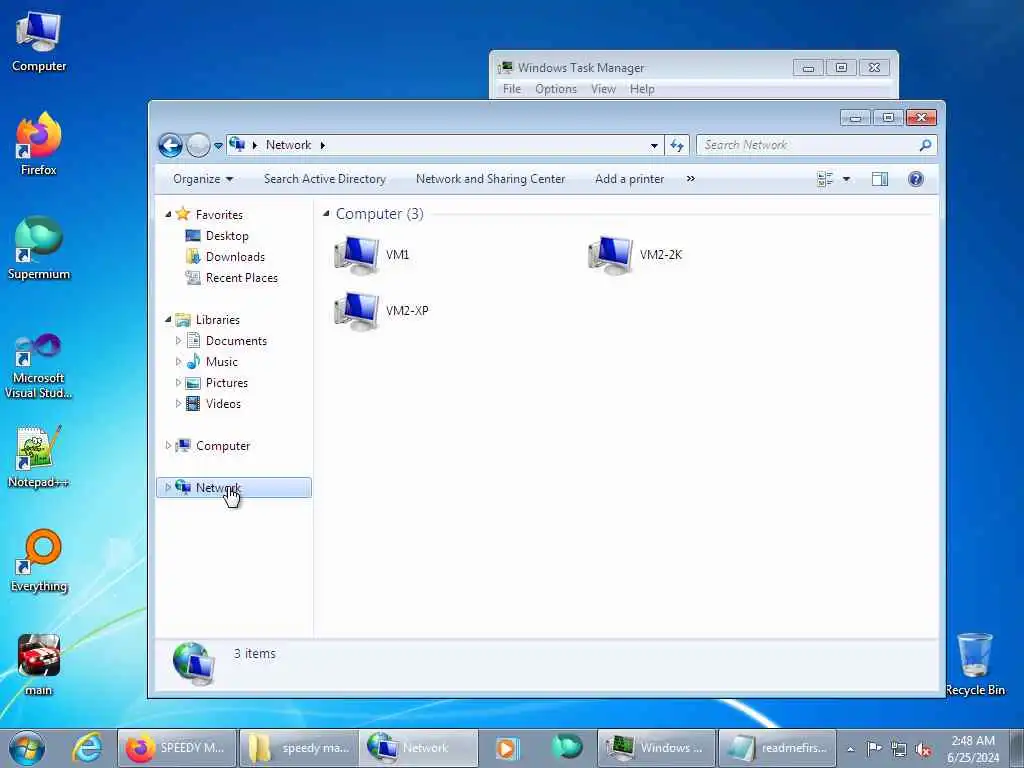
Task: Open the Help menu in Task Manager
Action: (x=642, y=89)
